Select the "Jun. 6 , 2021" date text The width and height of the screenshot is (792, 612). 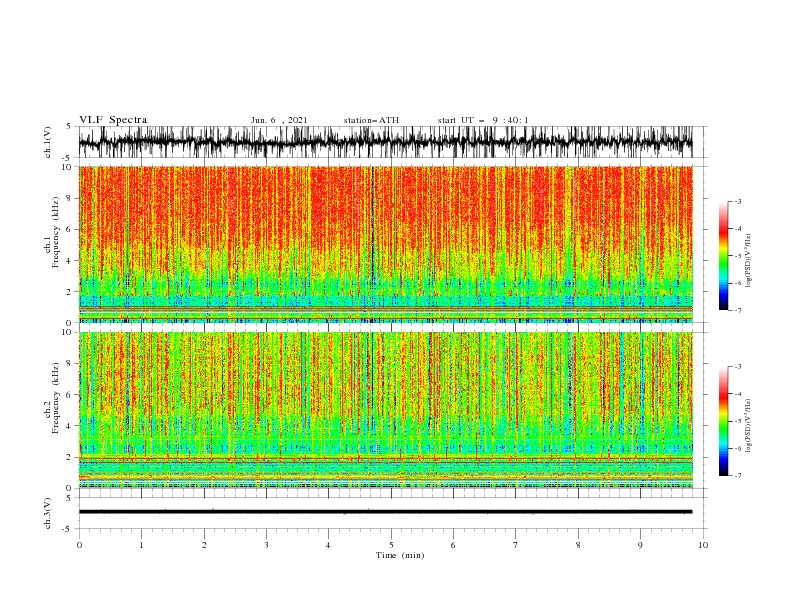[x=279, y=120]
